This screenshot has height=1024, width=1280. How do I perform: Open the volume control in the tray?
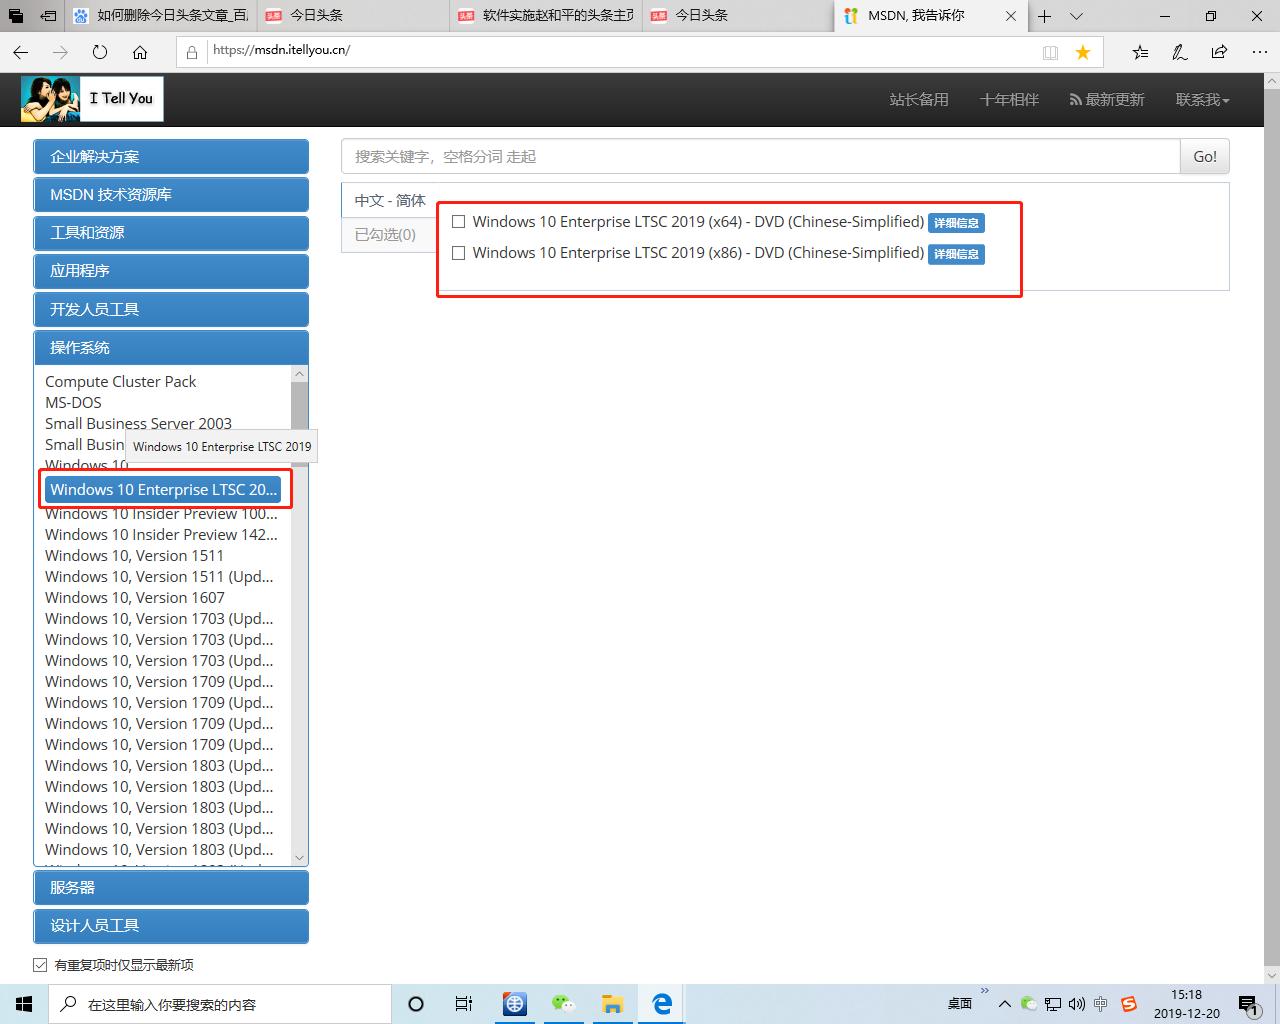(x=1076, y=1004)
